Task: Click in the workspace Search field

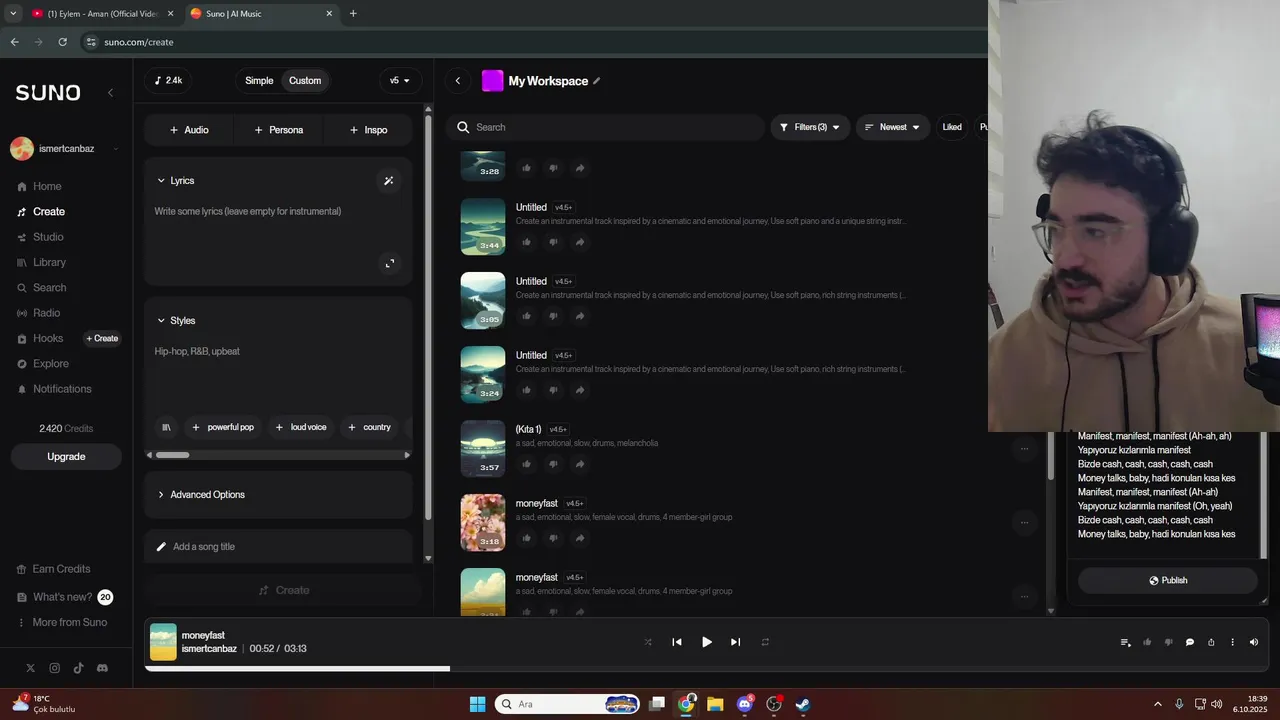Action: (606, 127)
